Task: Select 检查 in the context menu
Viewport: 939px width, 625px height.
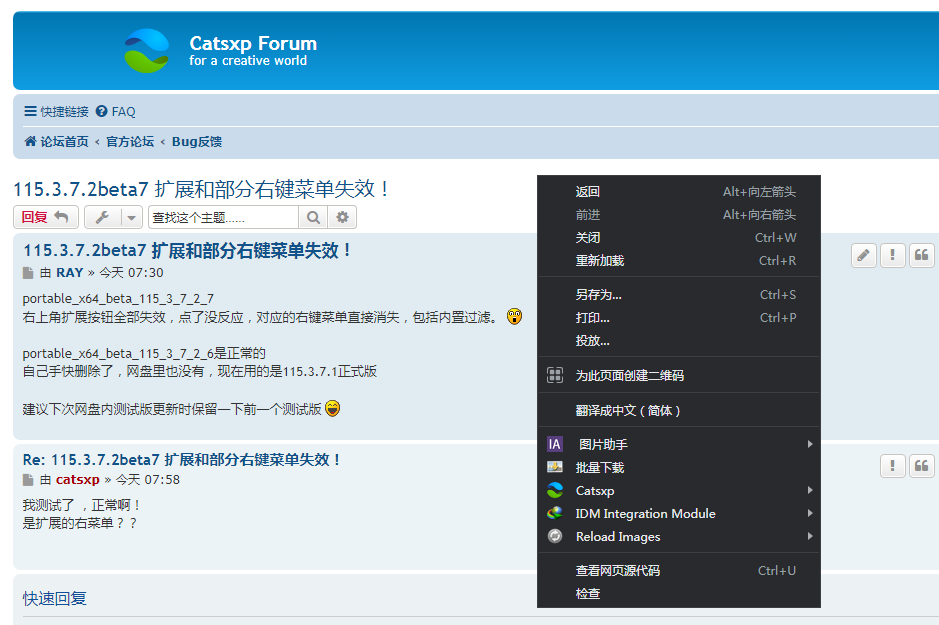Action: 678,594
